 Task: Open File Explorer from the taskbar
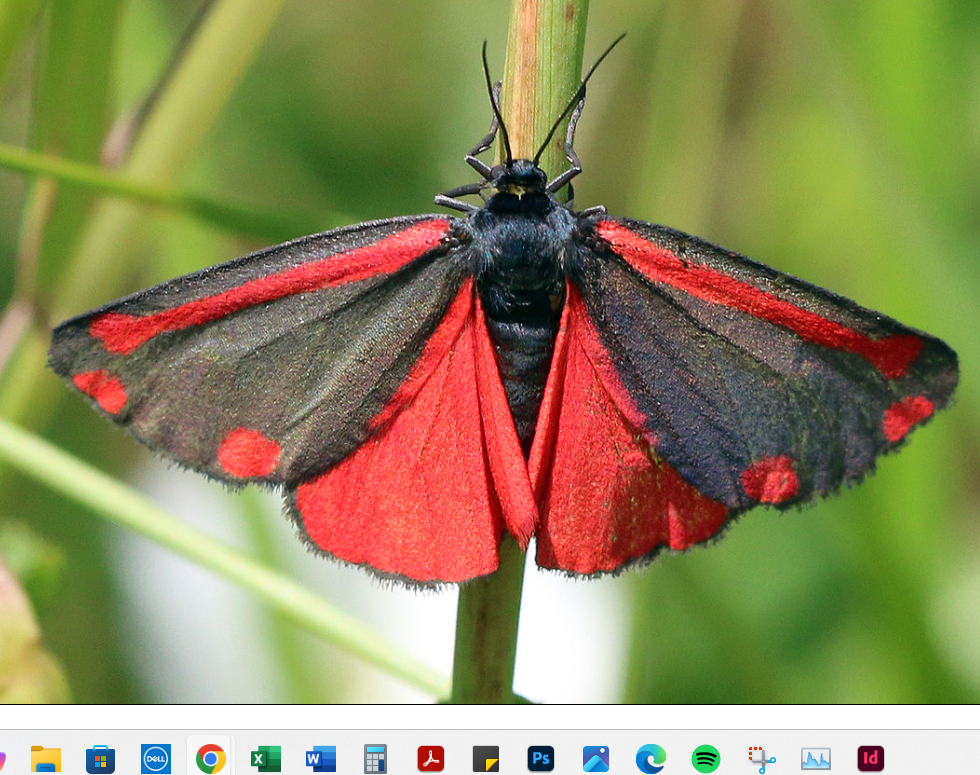pos(46,759)
